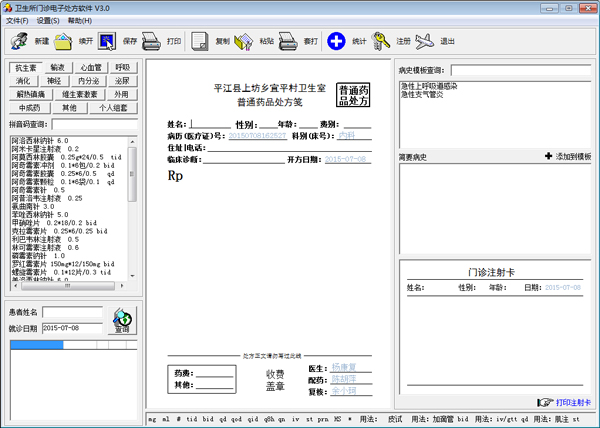Viewport: 600px width, 428px height.
Task: Select the 神经 drug category
Action: pos(54,81)
